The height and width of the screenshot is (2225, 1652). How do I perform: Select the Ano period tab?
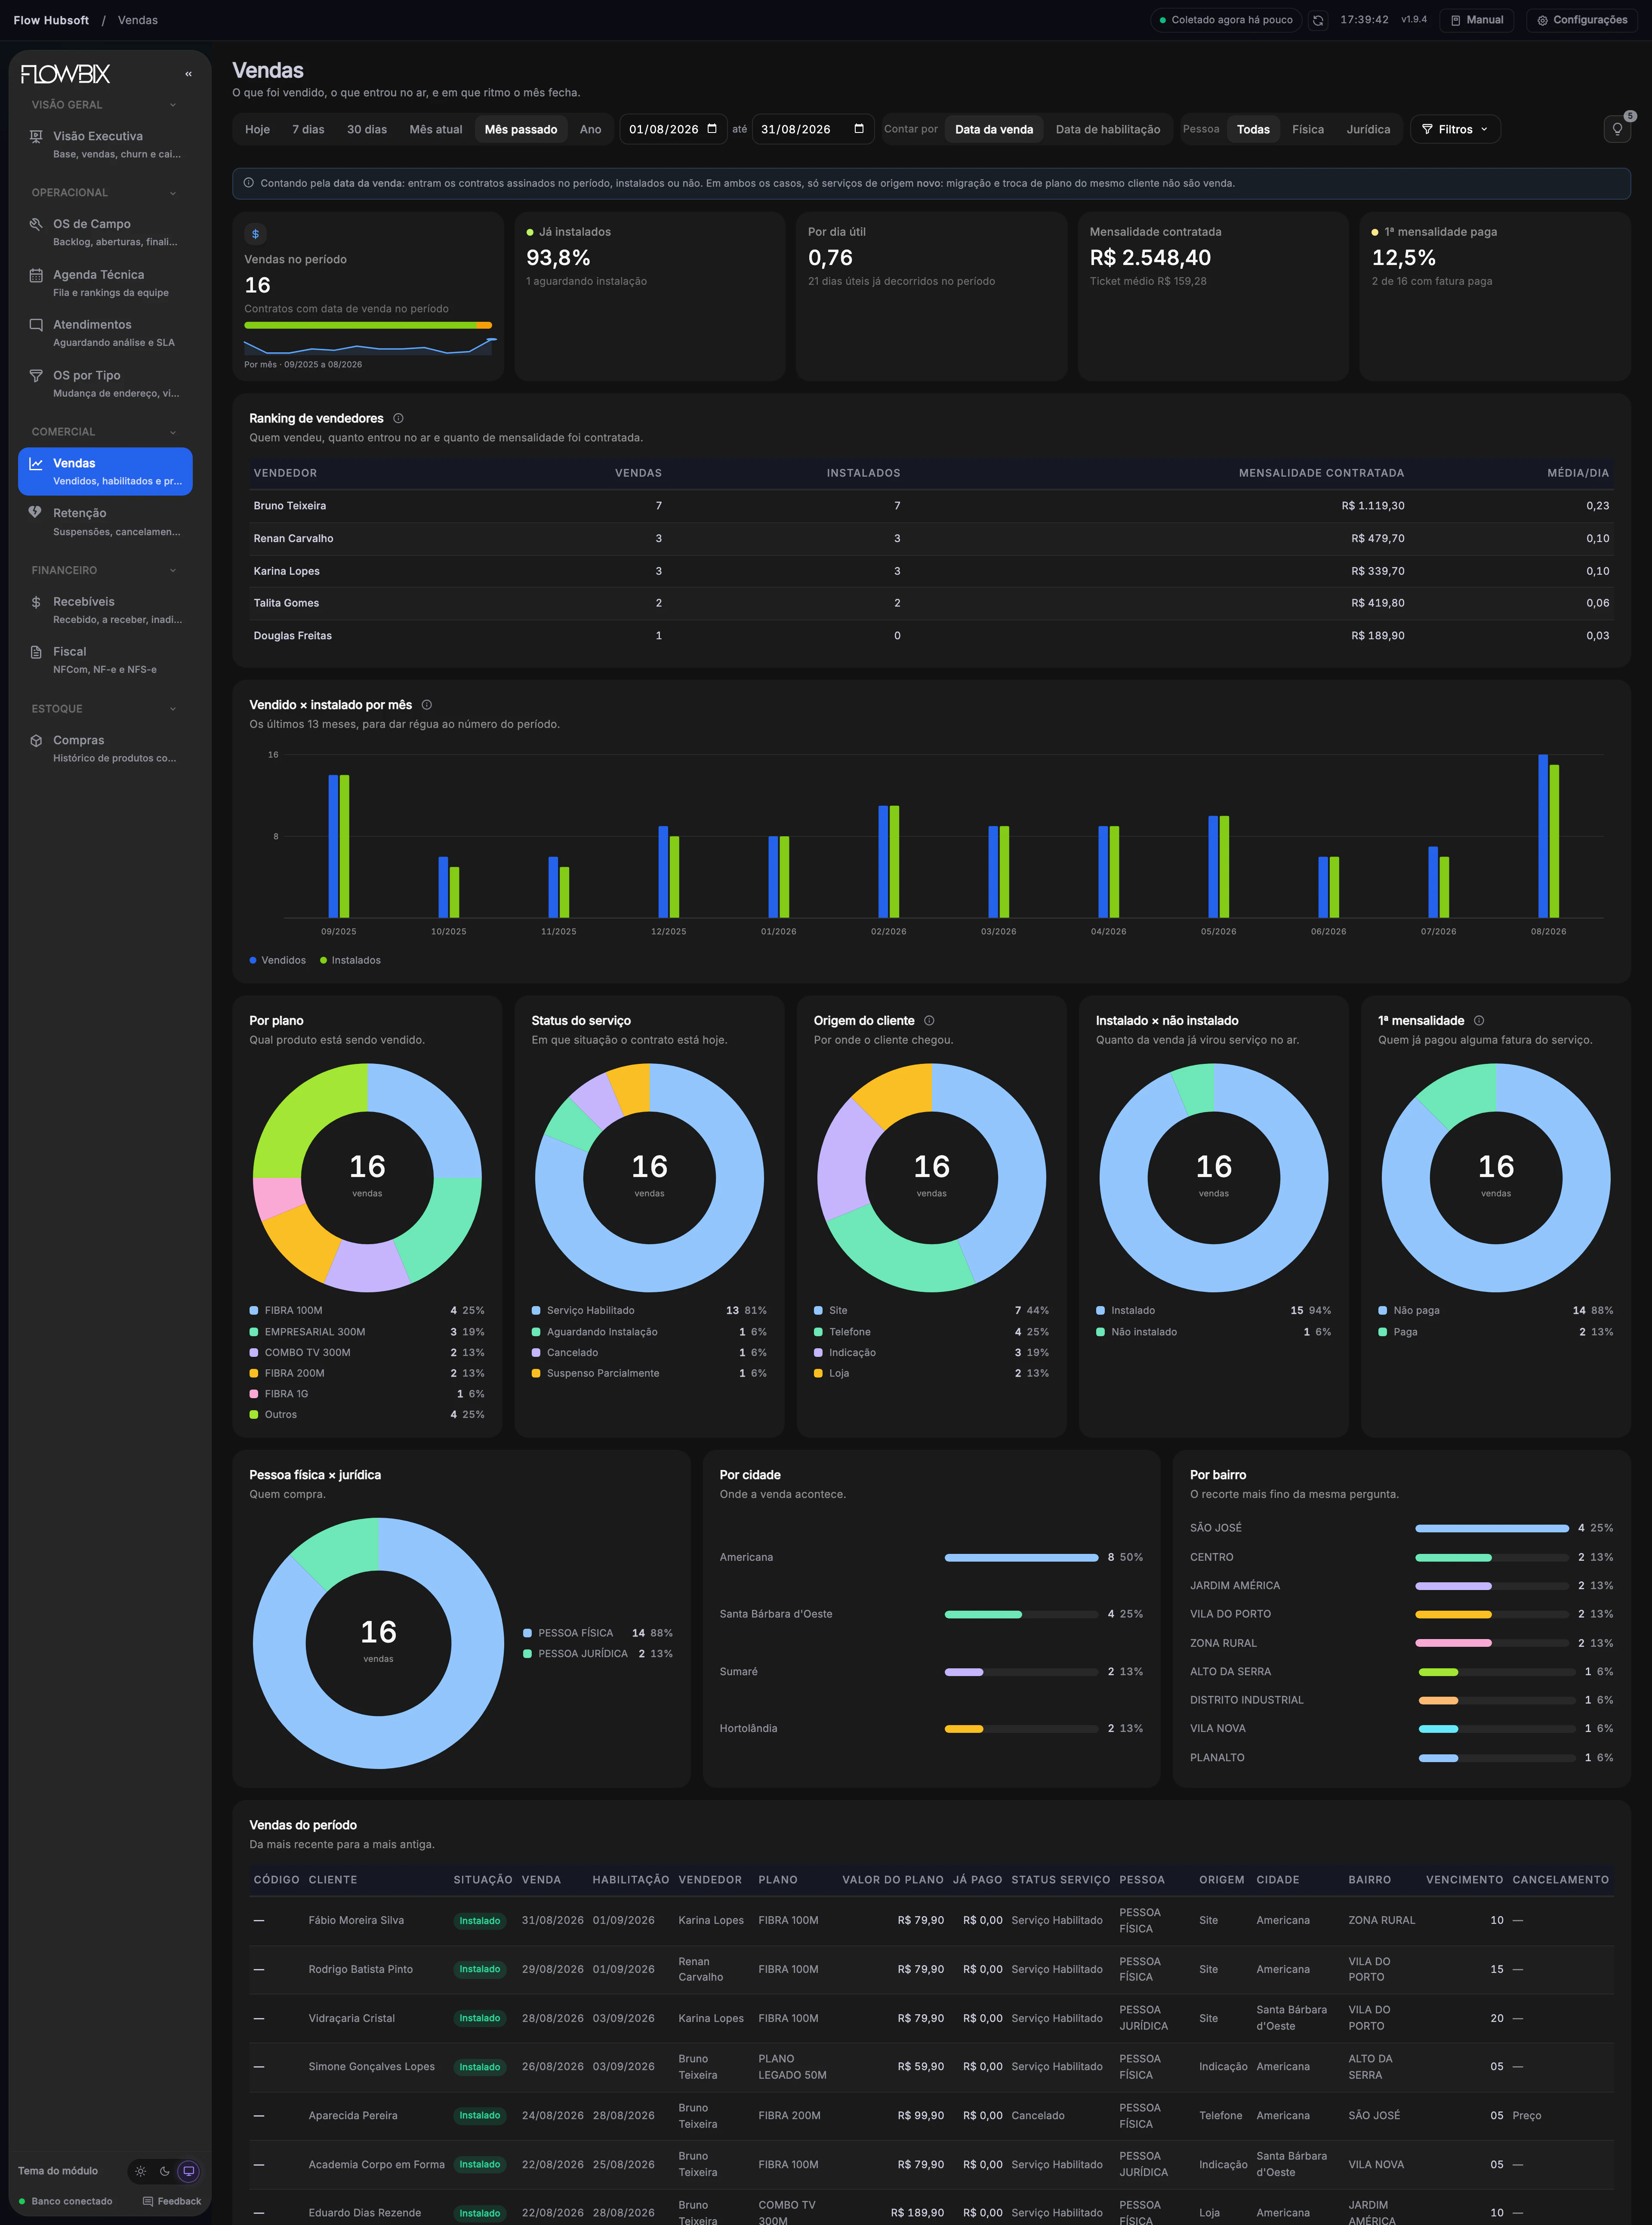click(x=591, y=130)
